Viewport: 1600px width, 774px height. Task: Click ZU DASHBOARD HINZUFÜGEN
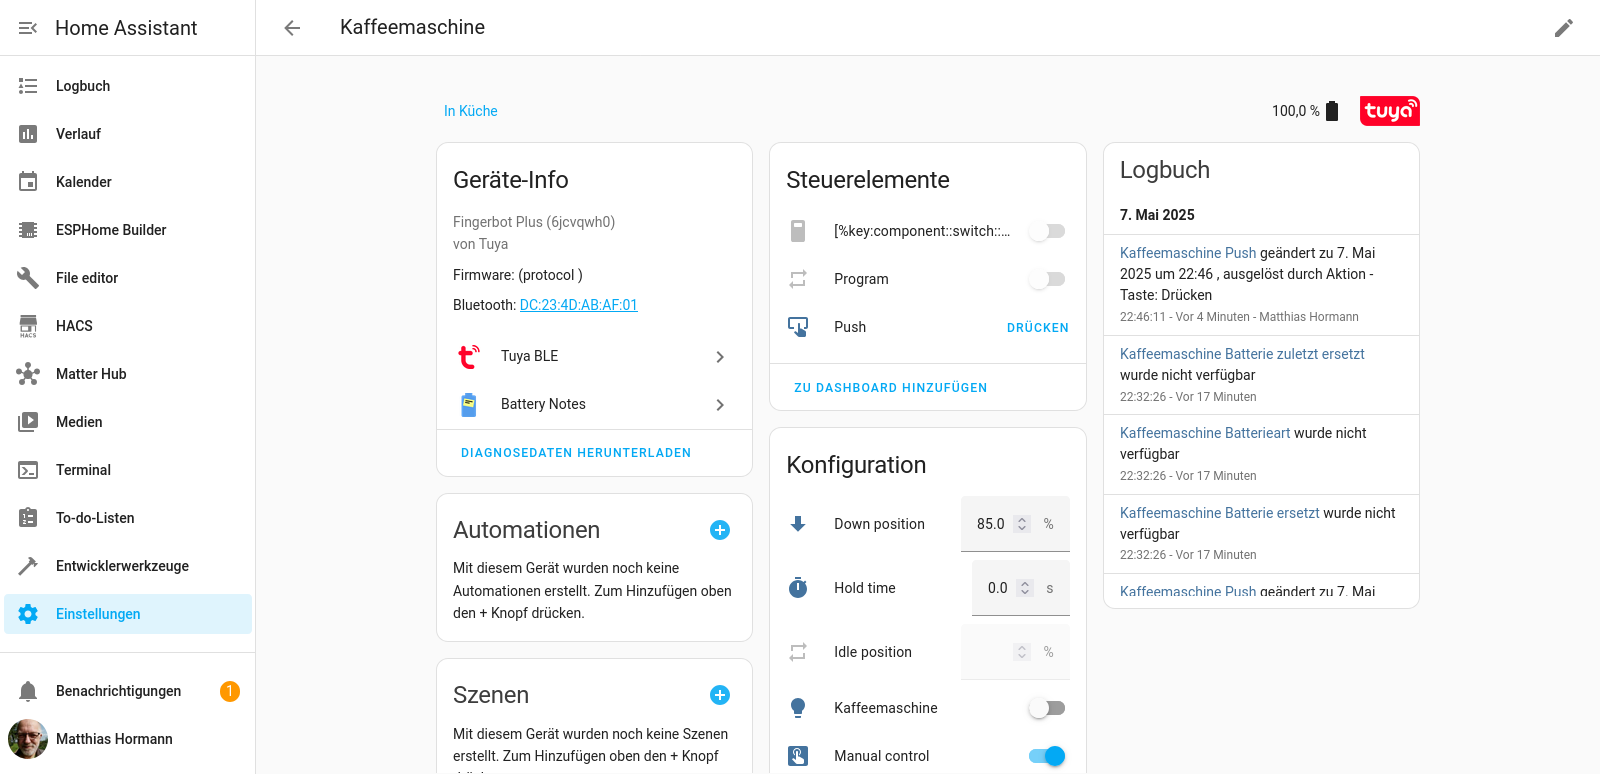tap(890, 388)
